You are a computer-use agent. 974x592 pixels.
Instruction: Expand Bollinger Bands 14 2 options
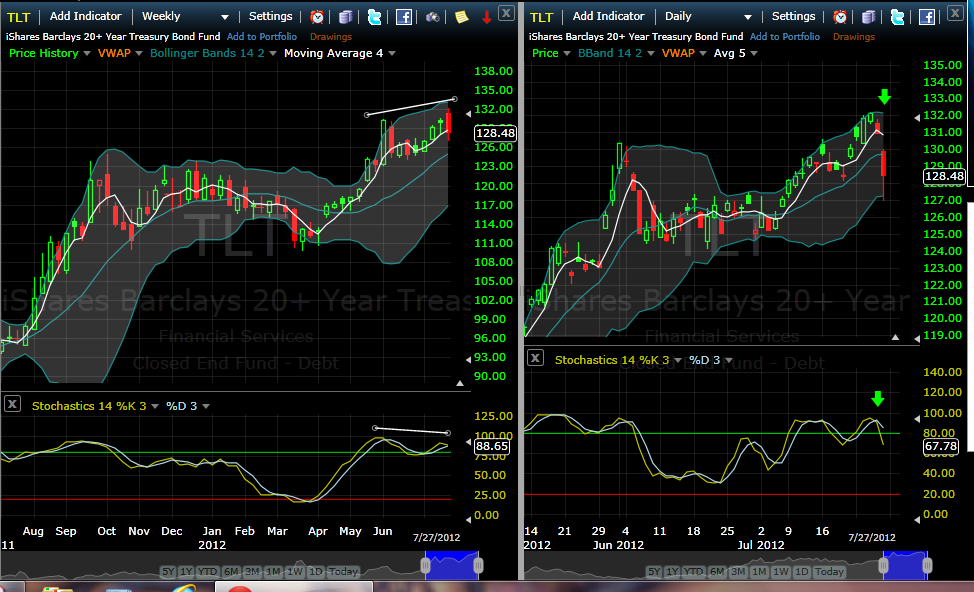(273, 53)
